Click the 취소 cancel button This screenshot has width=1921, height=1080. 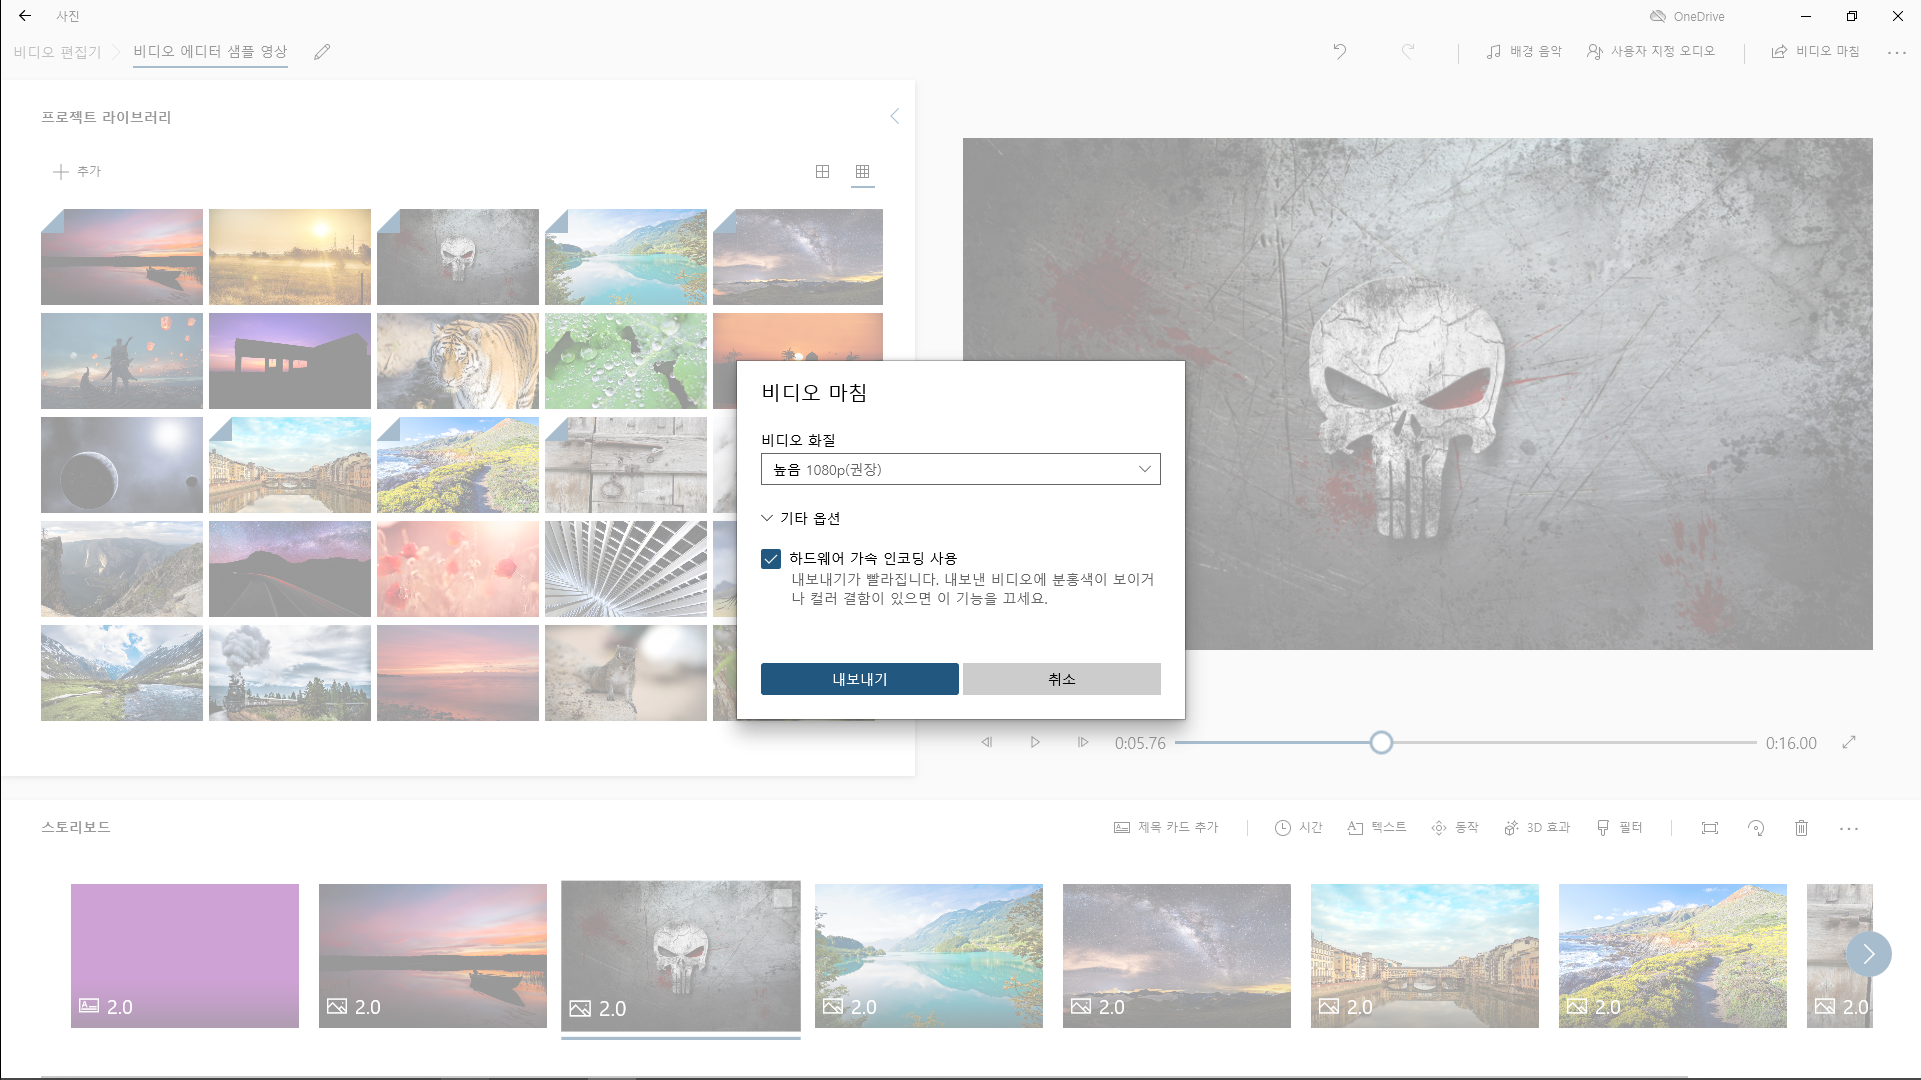point(1061,679)
